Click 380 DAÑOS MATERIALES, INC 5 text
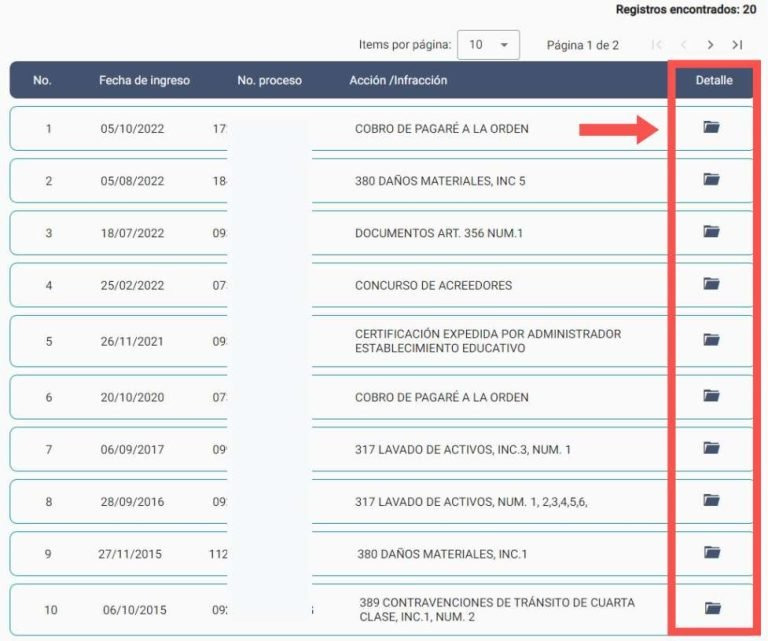 440,181
